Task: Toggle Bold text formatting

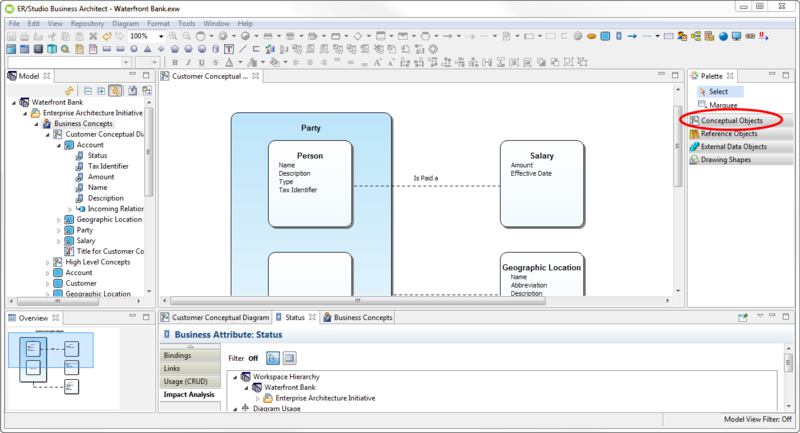Action: [175, 62]
